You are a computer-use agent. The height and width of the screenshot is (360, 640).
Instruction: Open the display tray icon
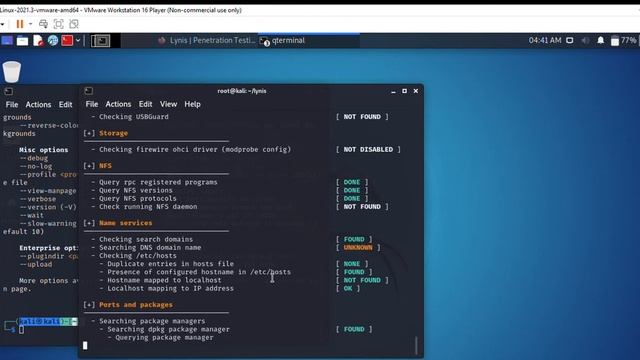pyautogui.click(x=569, y=40)
